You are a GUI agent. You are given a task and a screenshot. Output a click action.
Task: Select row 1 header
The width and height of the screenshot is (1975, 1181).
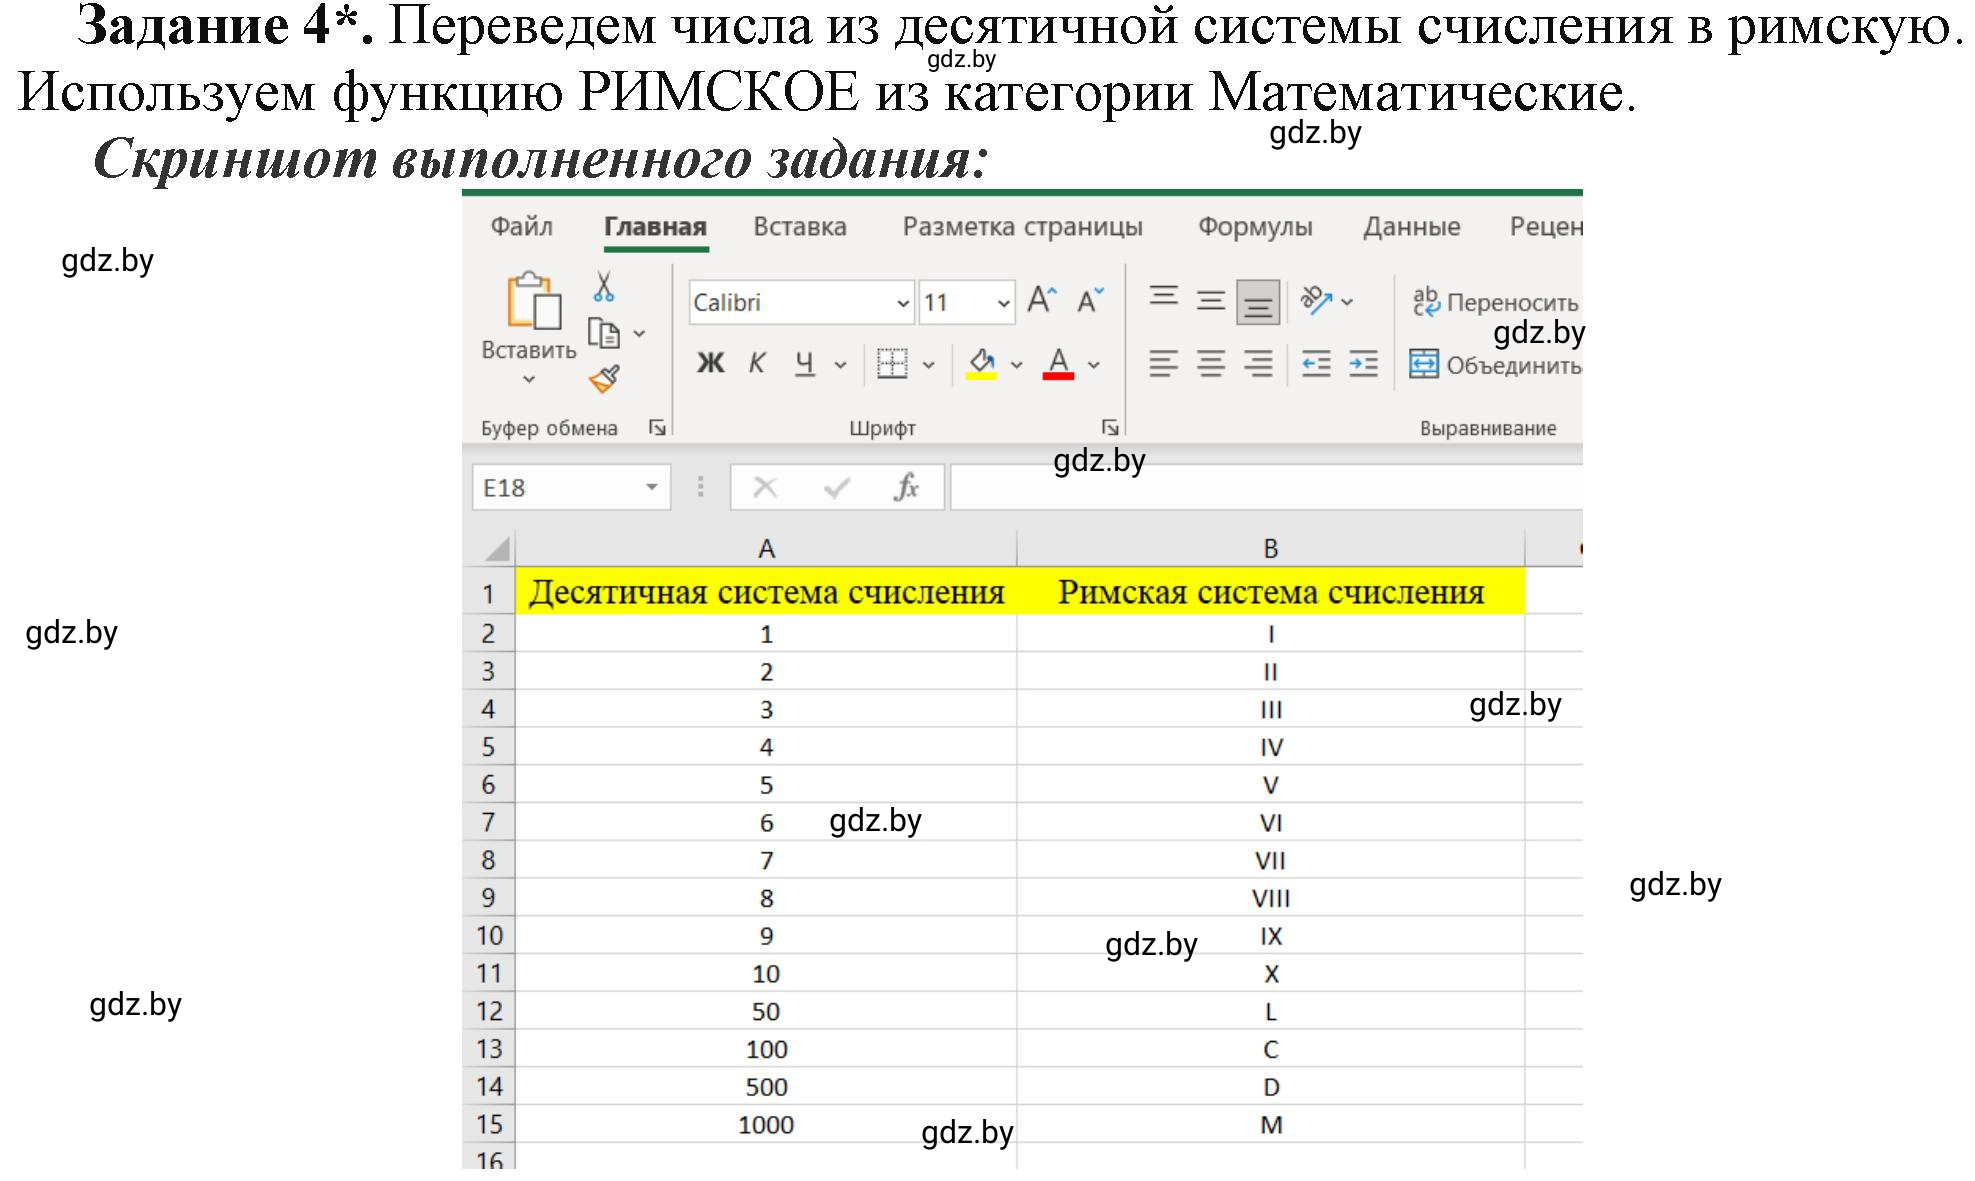click(488, 593)
